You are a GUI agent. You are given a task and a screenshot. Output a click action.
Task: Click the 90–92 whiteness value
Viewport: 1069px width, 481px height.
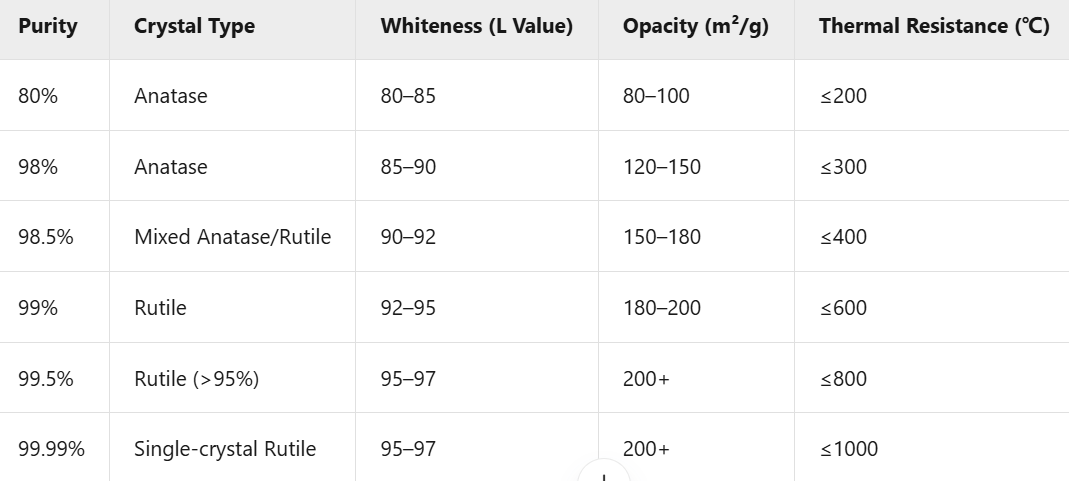click(408, 237)
